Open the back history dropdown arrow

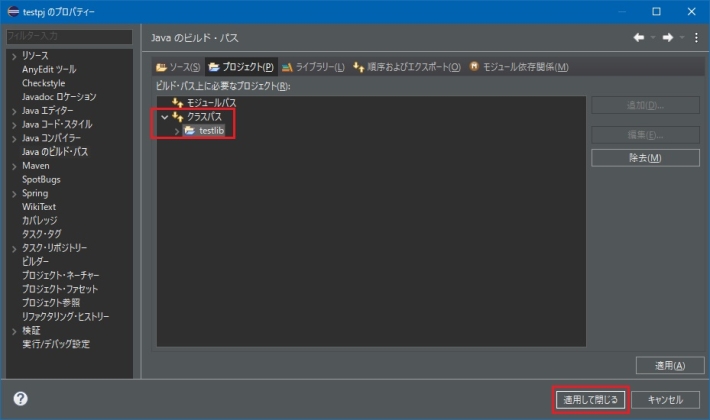coord(653,38)
